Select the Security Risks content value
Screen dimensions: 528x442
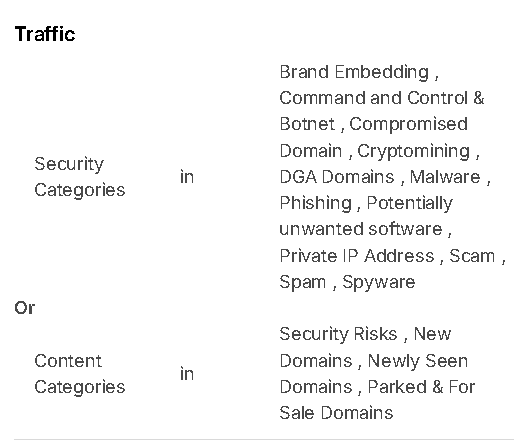click(x=338, y=334)
